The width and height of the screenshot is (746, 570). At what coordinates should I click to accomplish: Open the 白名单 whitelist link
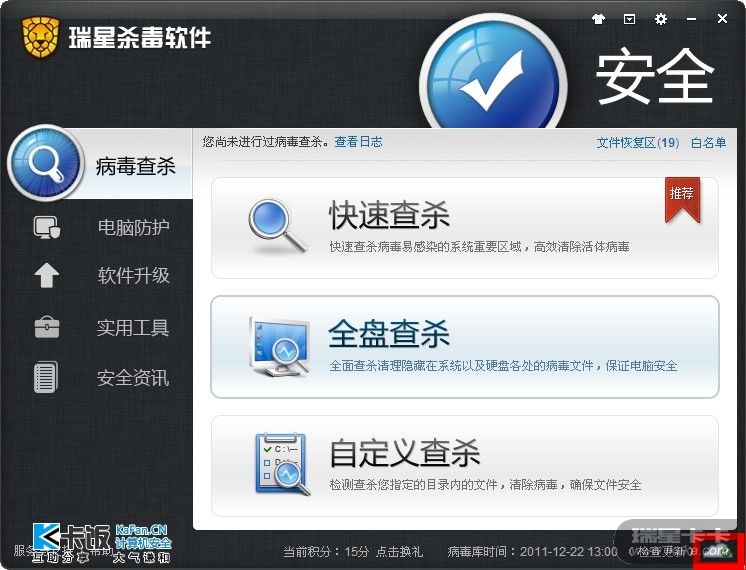pyautogui.click(x=708, y=143)
